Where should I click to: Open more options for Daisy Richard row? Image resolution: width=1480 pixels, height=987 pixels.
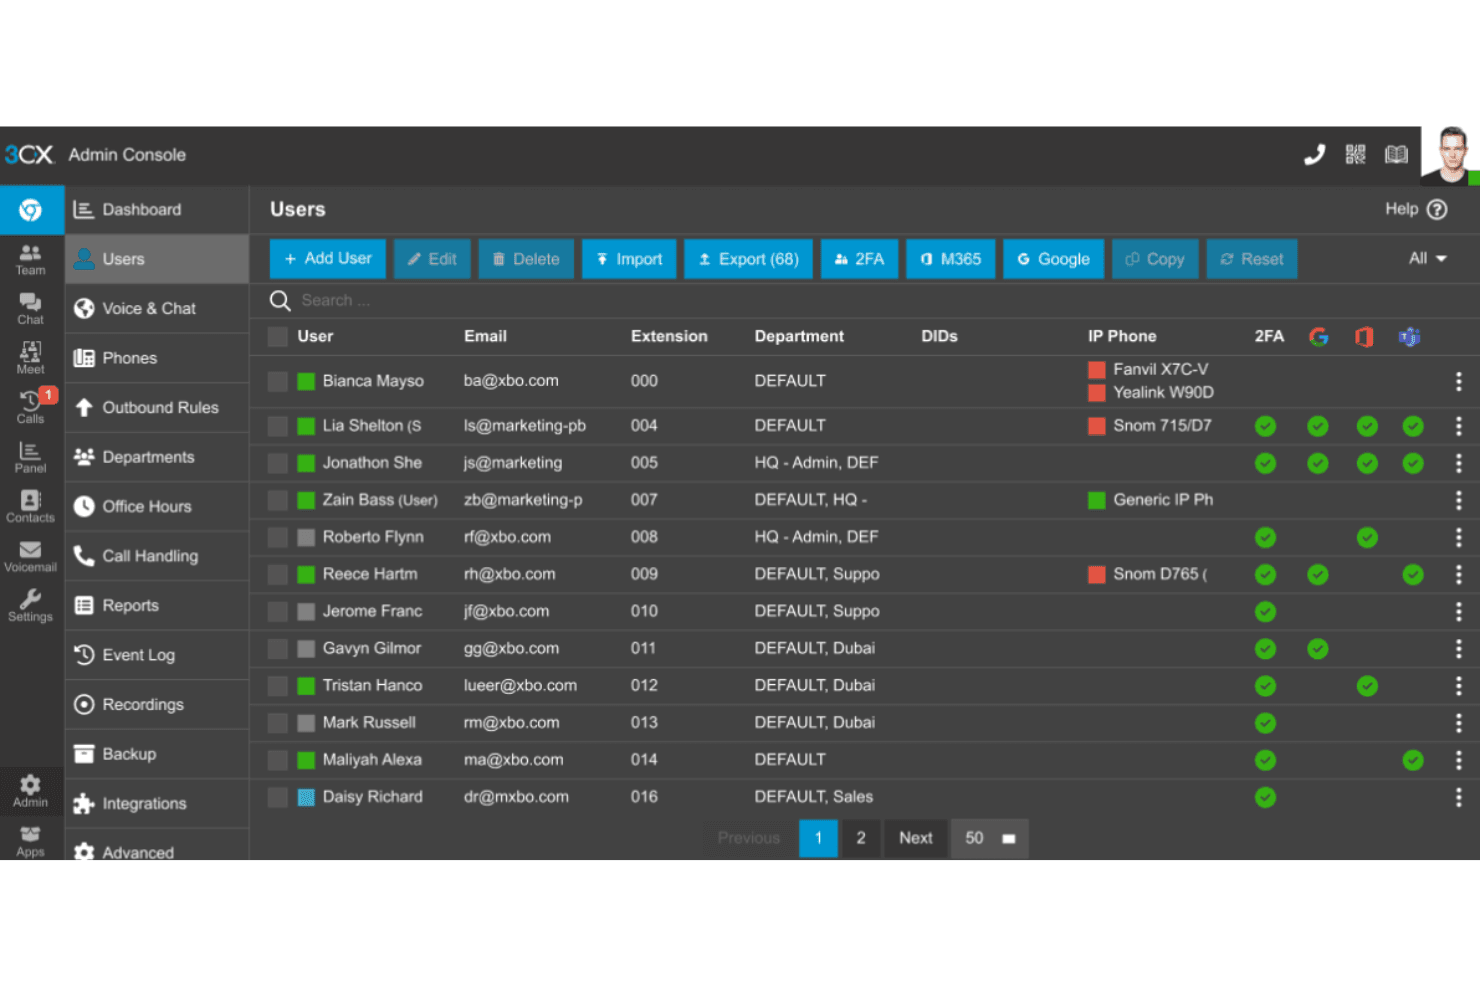click(1458, 797)
